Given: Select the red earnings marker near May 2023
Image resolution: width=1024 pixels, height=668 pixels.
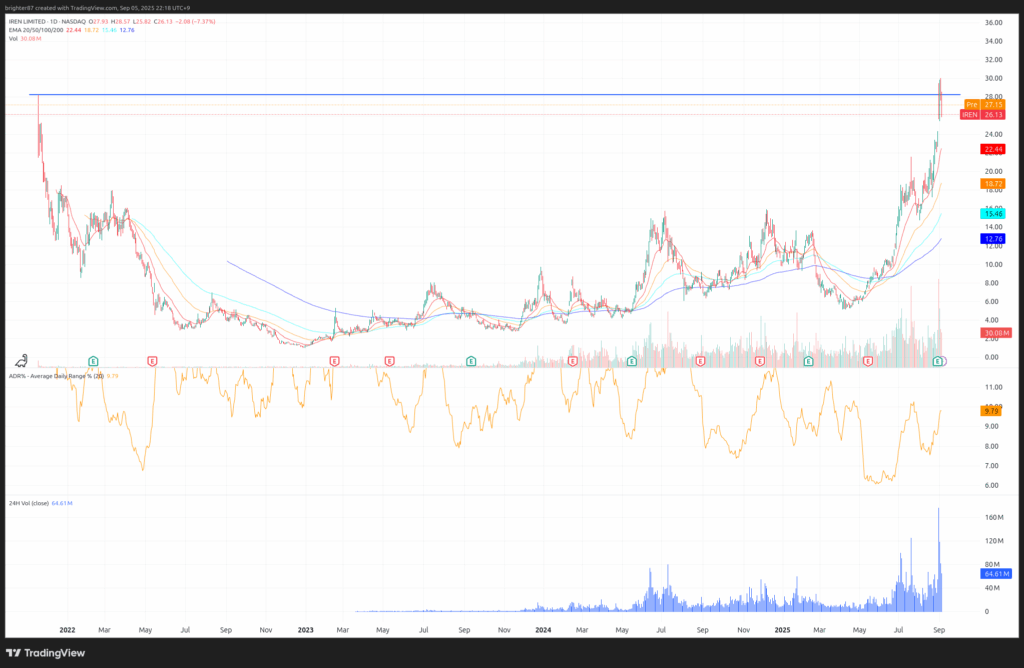Looking at the screenshot, I should pos(389,361).
